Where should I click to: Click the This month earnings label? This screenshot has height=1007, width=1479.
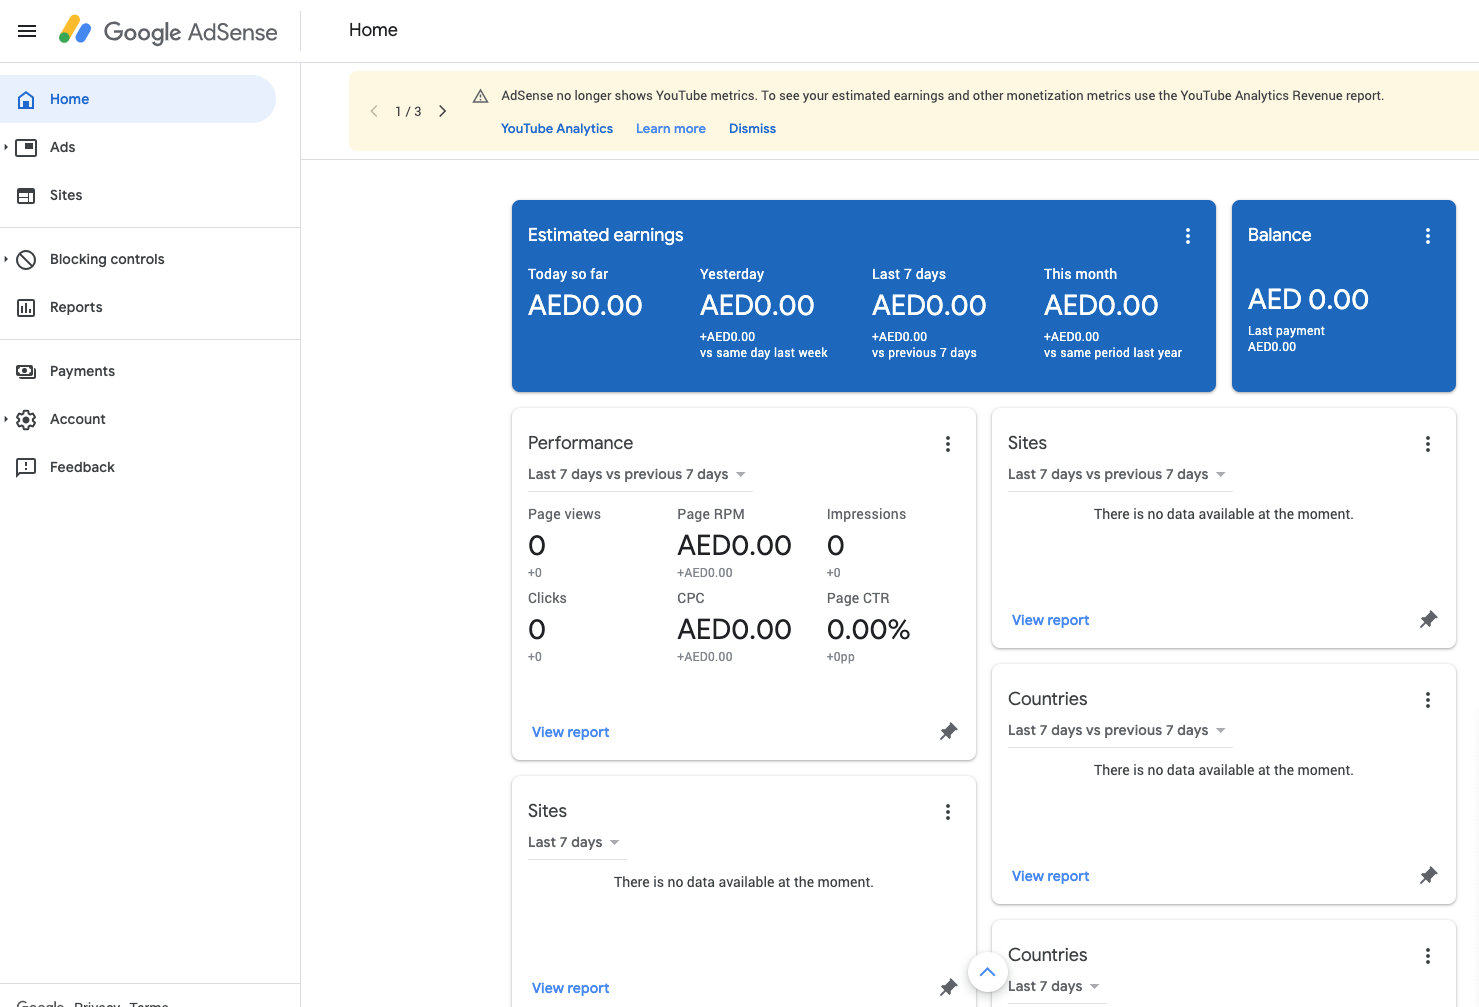pos(1080,274)
